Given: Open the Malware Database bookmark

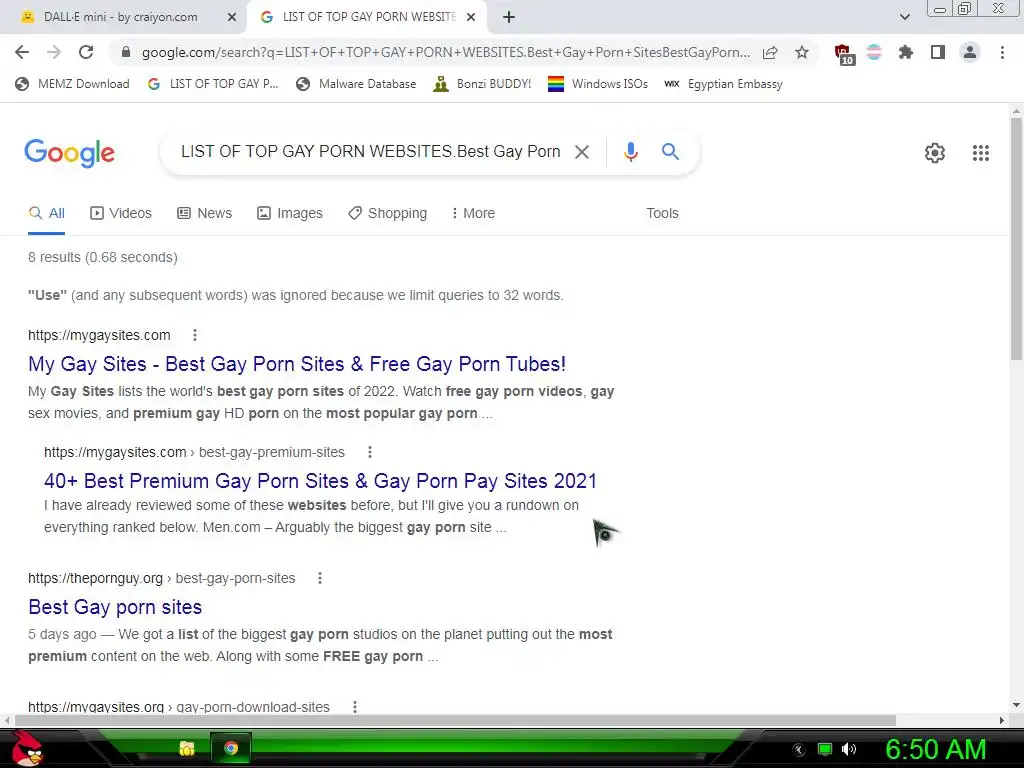Looking at the screenshot, I should coord(356,84).
